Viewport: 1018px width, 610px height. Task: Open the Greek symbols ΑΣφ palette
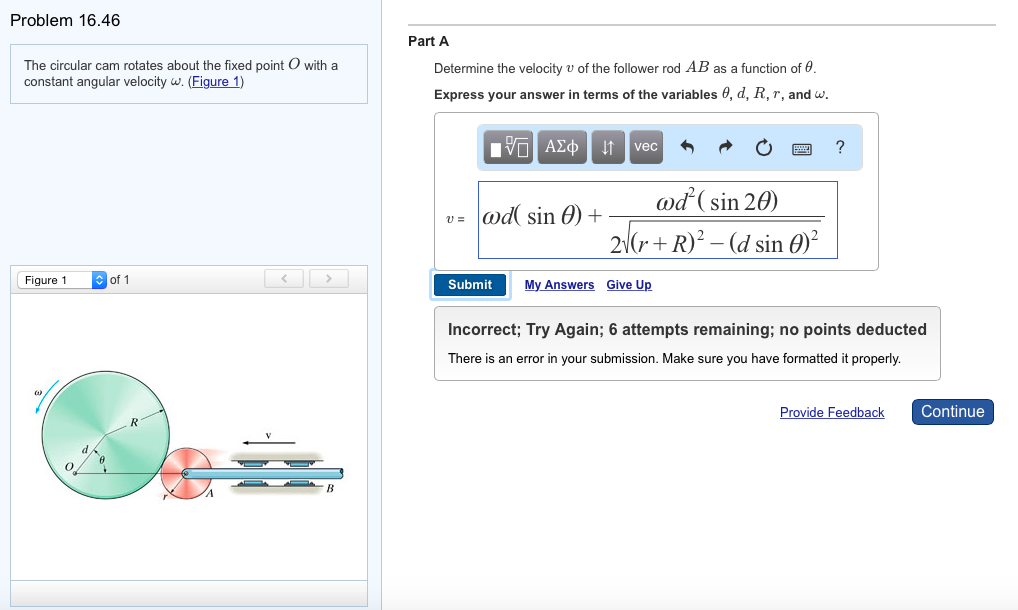click(x=562, y=147)
